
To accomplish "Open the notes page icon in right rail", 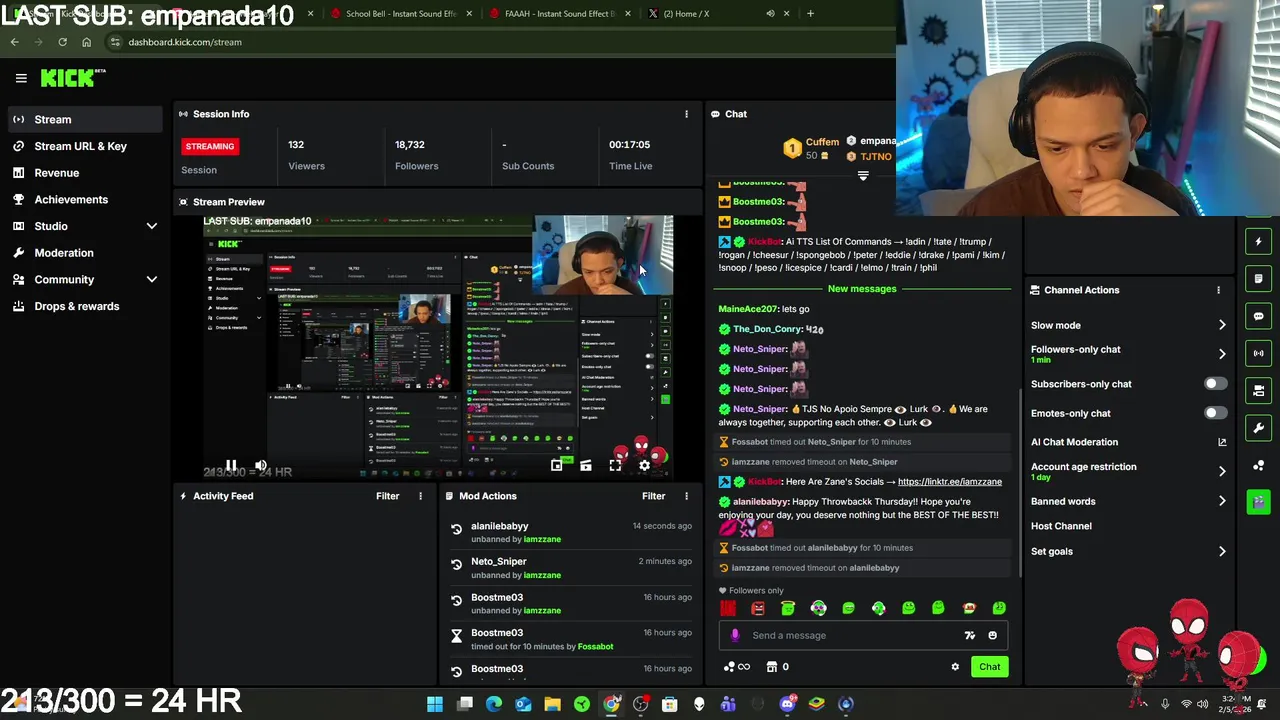I will pyautogui.click(x=1259, y=279).
